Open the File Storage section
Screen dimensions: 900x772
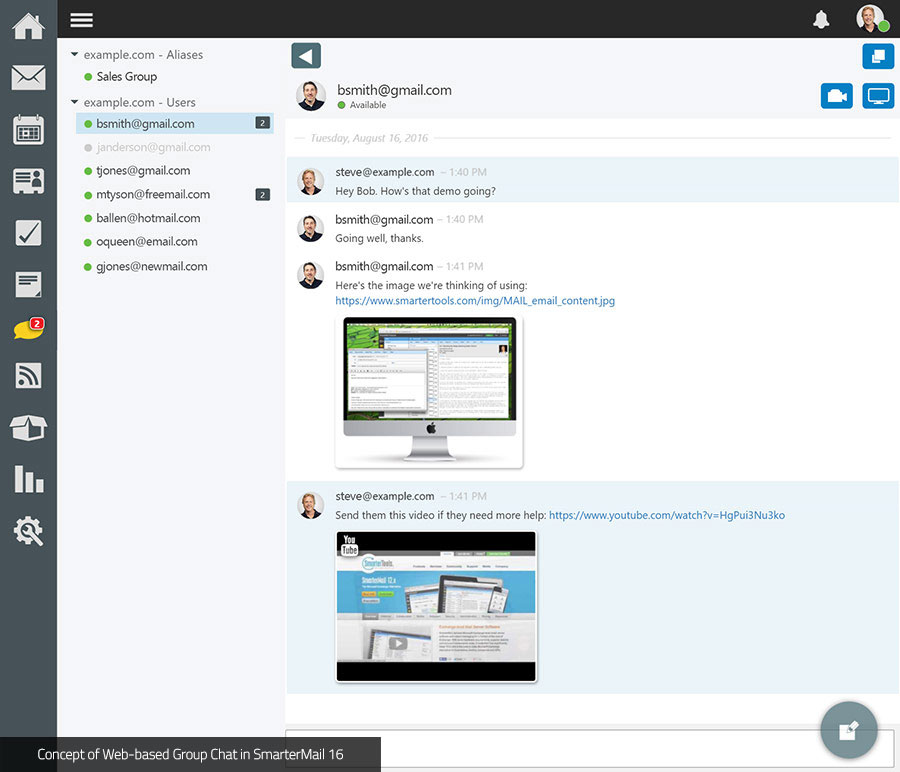[x=27, y=428]
